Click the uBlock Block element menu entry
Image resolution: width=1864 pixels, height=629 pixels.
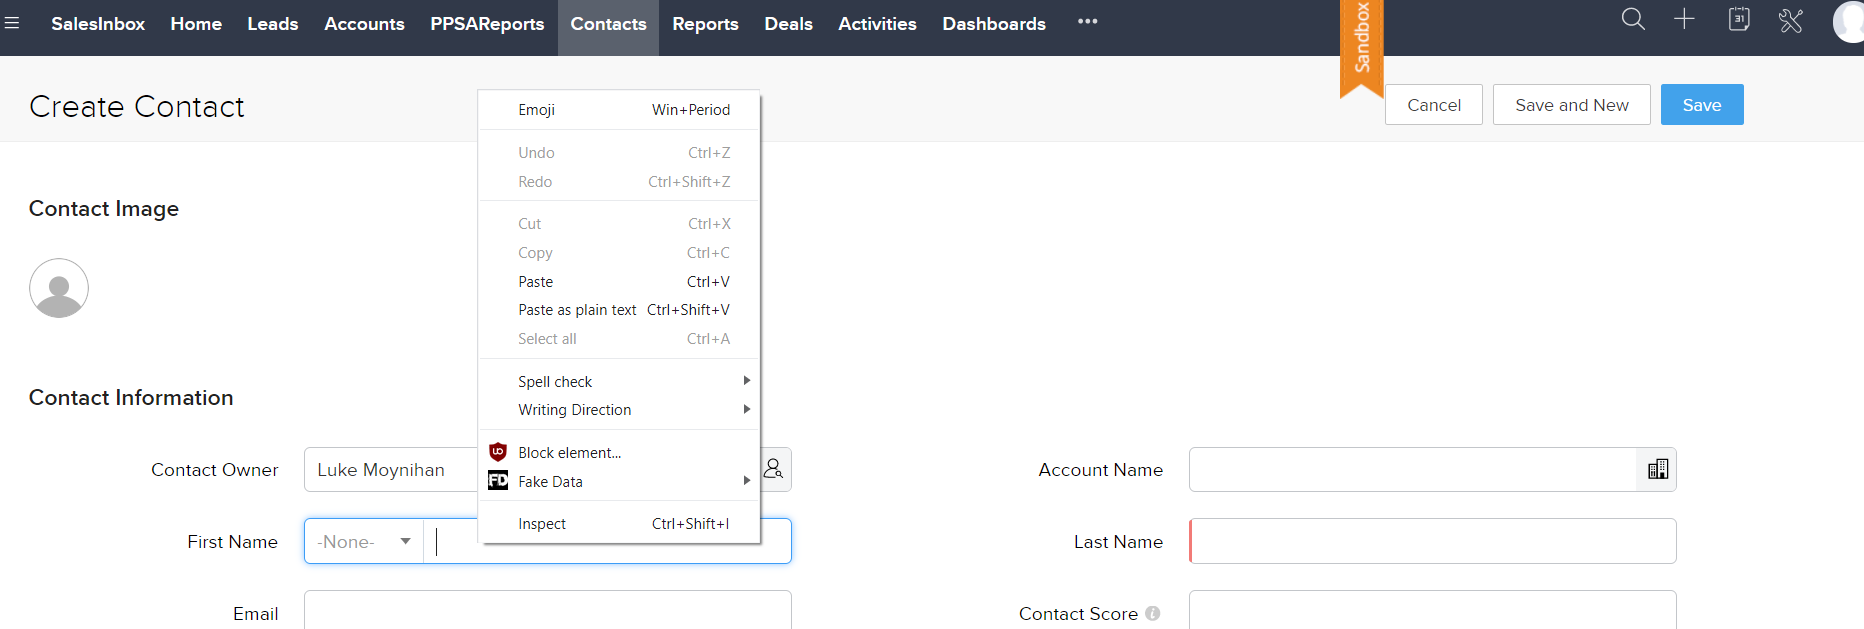620,453
